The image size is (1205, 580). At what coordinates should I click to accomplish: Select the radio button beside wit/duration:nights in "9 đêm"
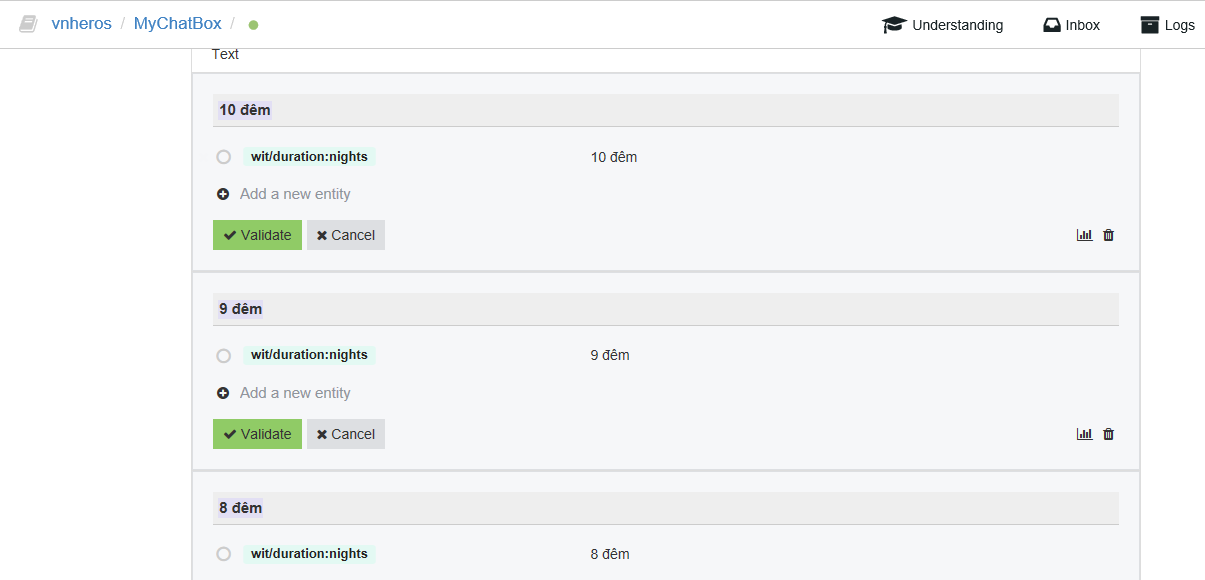pyautogui.click(x=223, y=355)
